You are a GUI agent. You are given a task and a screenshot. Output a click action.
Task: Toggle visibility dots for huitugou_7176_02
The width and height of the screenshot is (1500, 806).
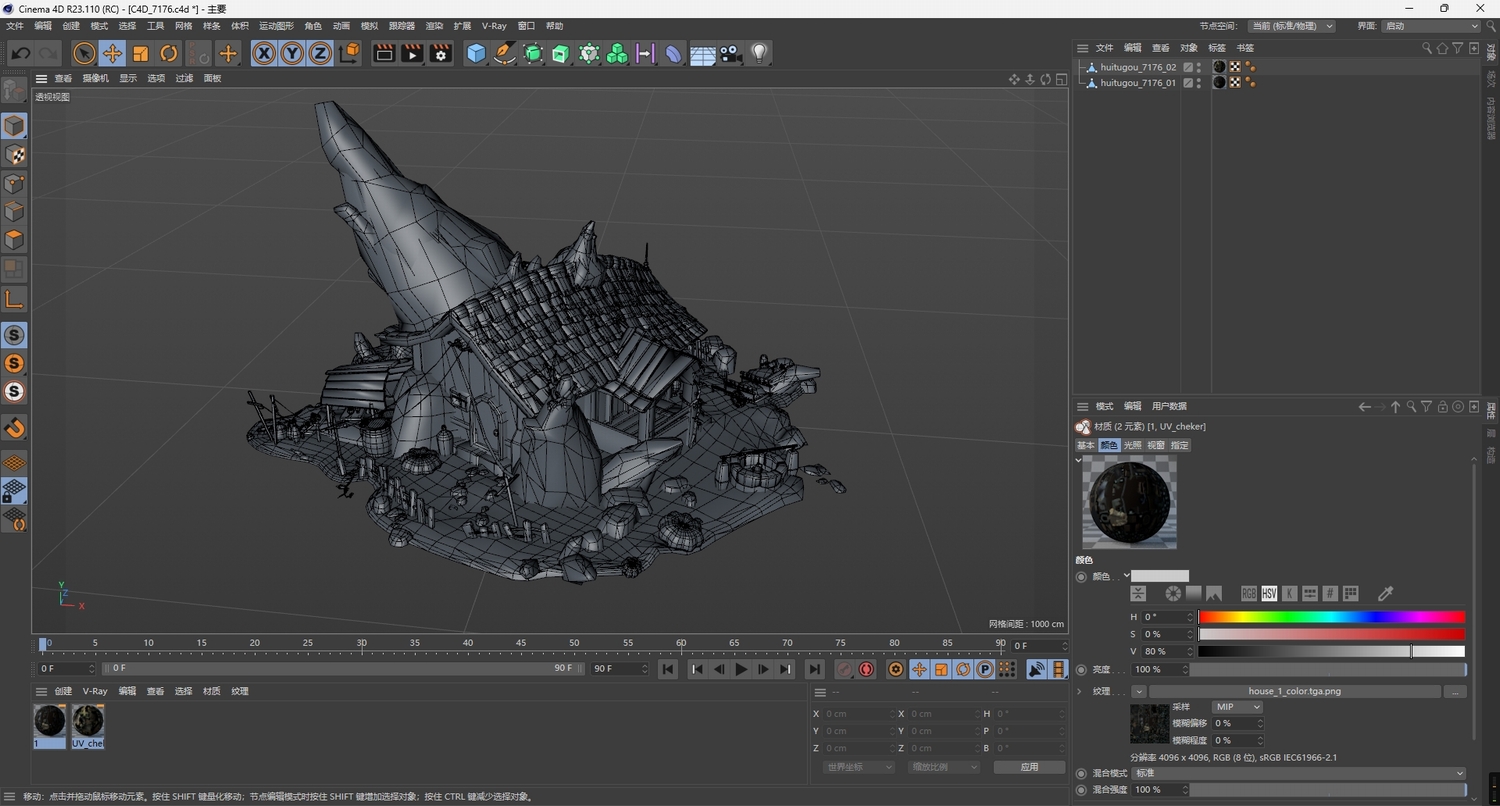click(1199, 67)
